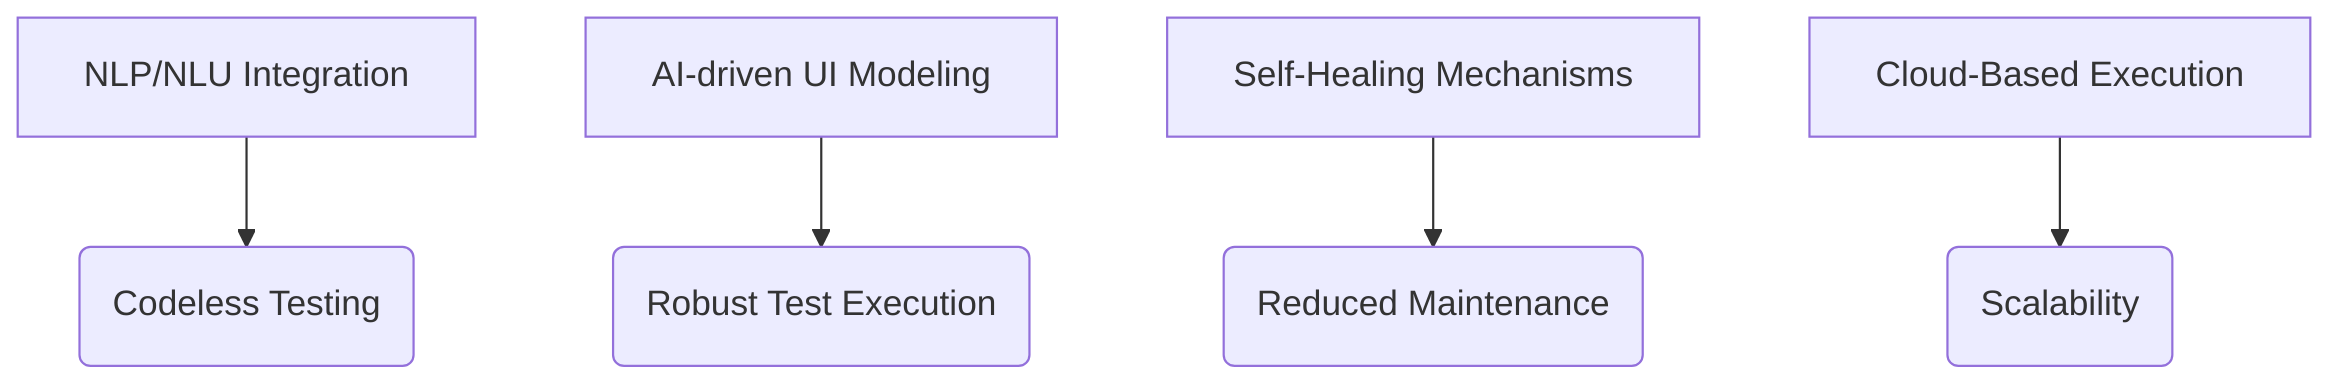Select connector line below NLP/NLU Integration

click(246, 184)
